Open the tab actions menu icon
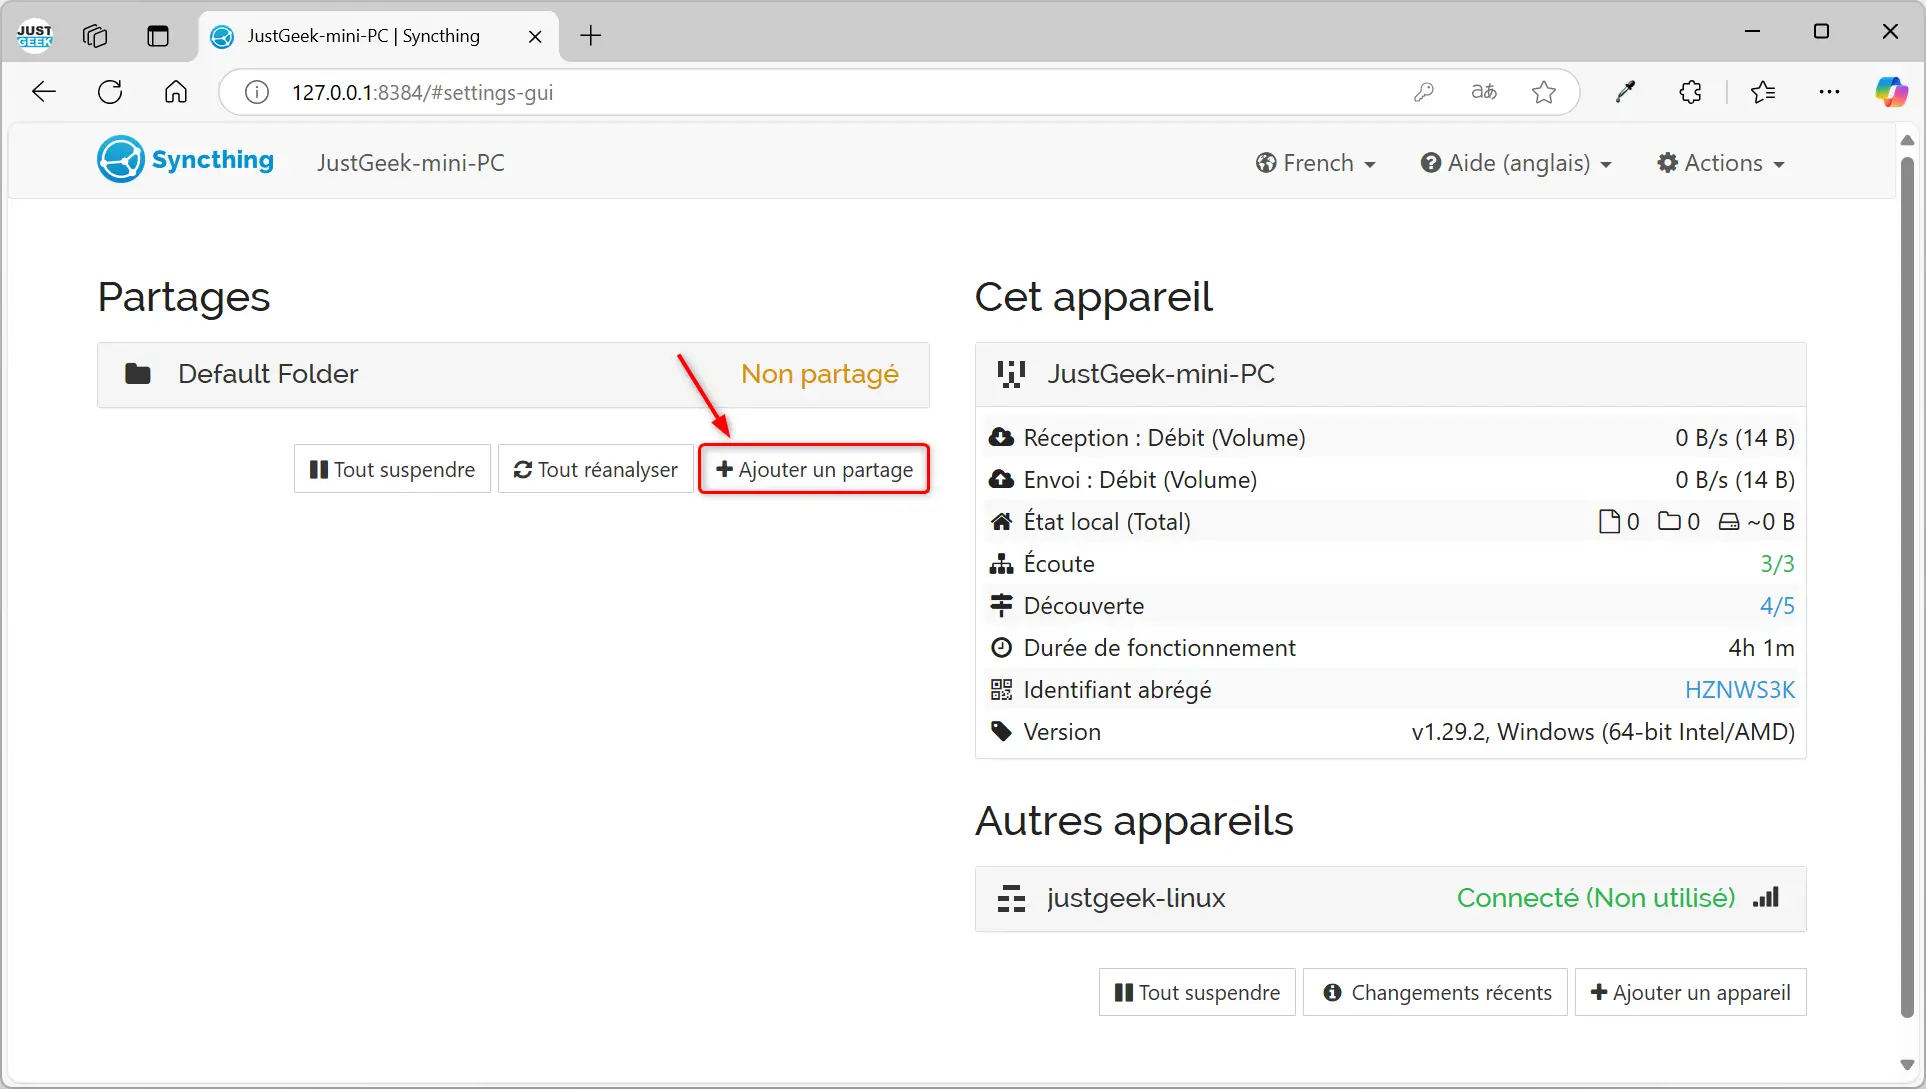Image resolution: width=1926 pixels, height=1089 pixels. click(158, 36)
